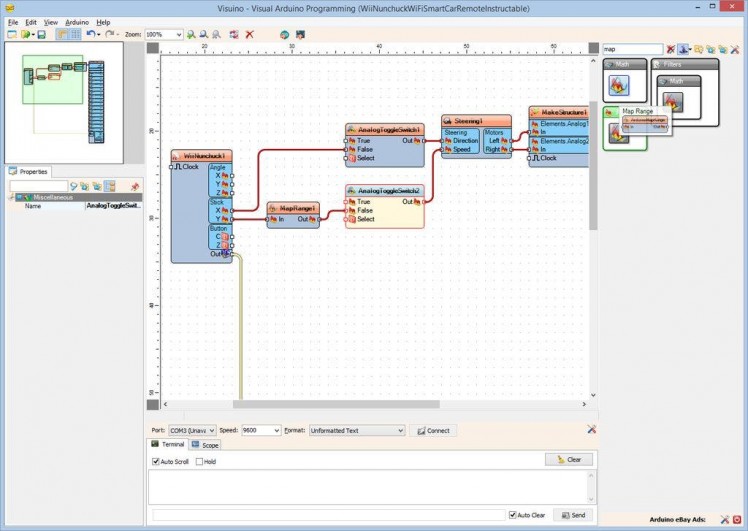This screenshot has height=531, width=748.
Task: Click the Undo arrow icon
Action: click(90, 34)
